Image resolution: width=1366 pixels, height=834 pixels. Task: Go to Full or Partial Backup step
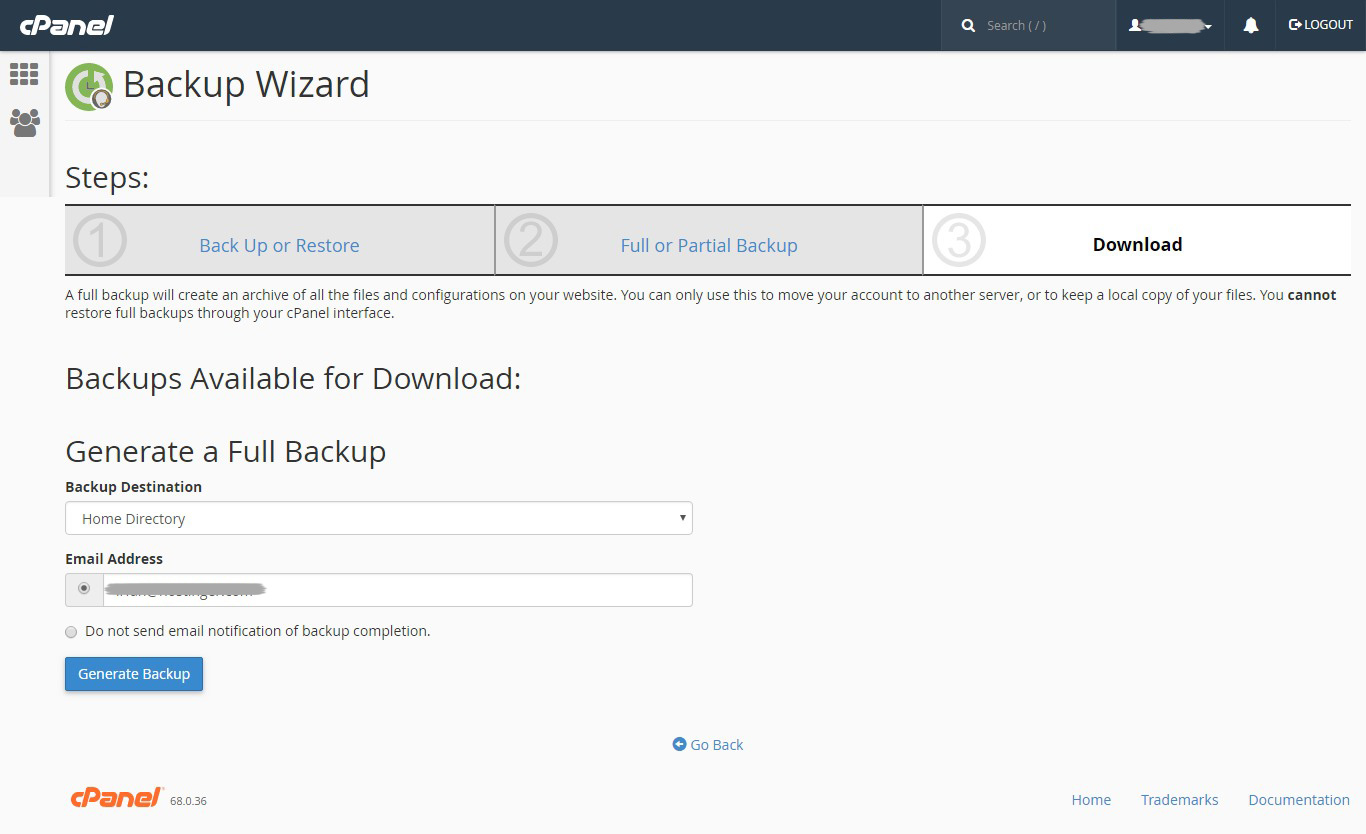click(x=709, y=245)
